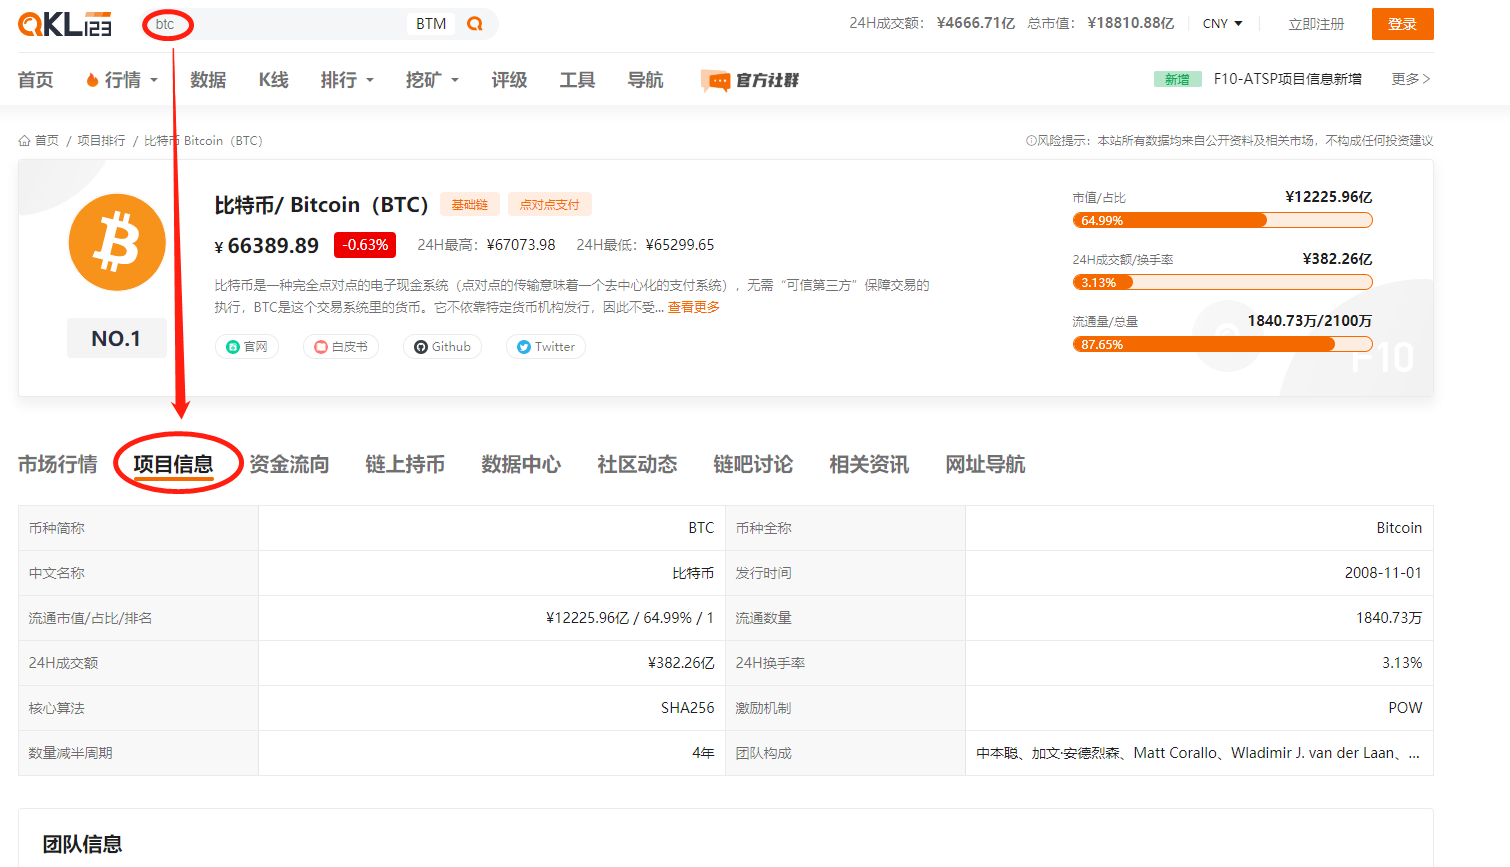Expand the 挖矿 menu dropdown

point(455,80)
